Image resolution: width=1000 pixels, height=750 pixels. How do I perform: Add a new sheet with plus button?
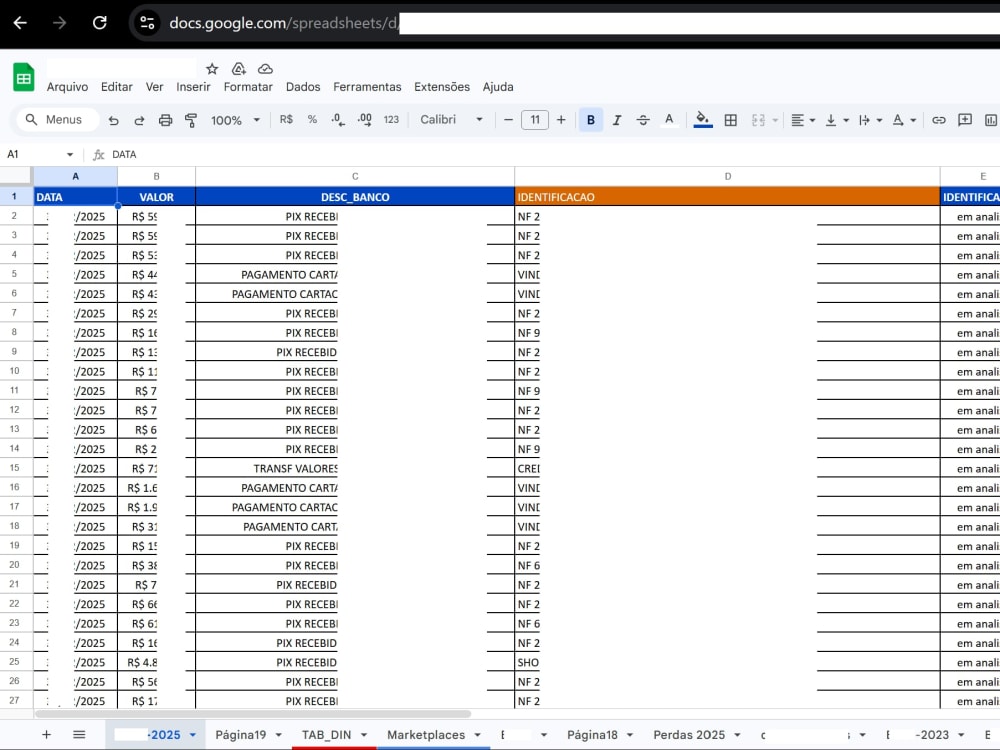[x=47, y=735]
